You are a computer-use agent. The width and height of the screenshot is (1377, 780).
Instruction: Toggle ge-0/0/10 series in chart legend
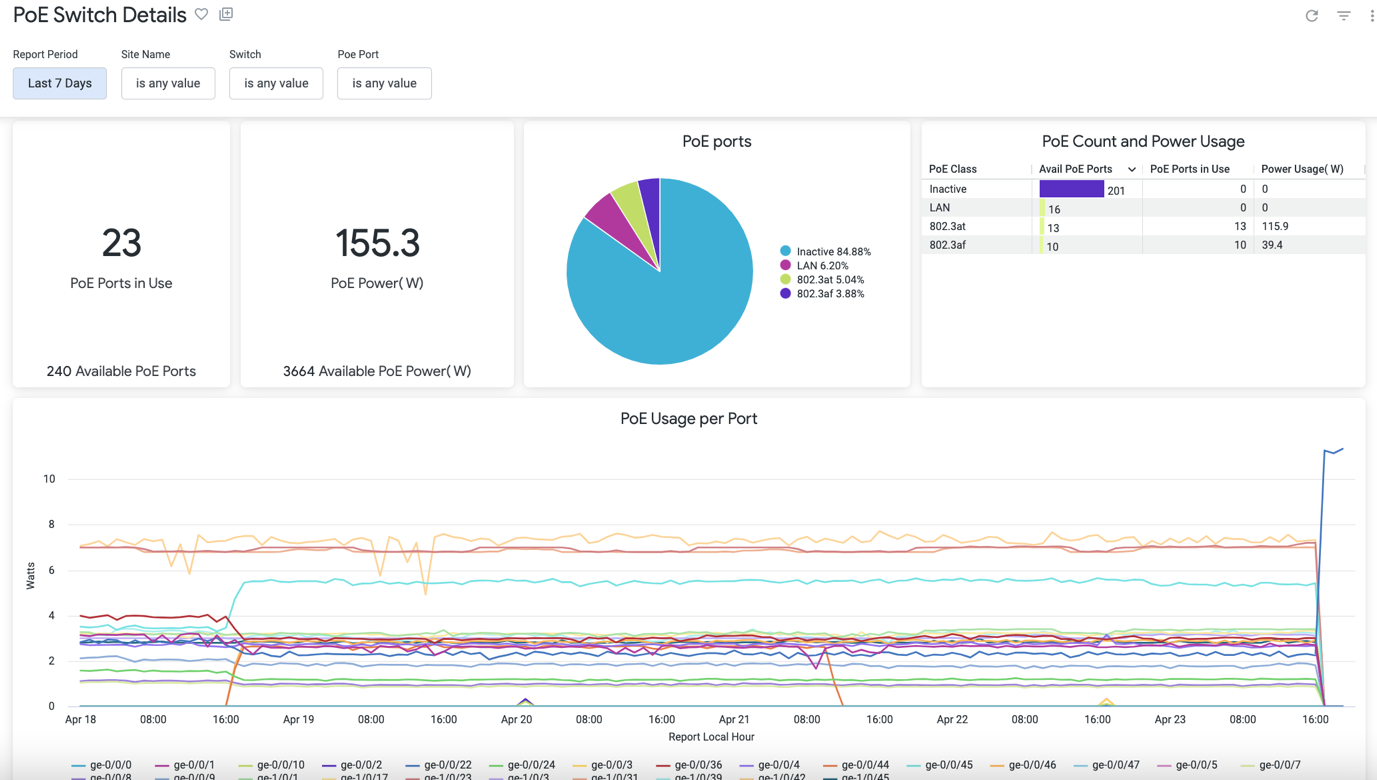pyautogui.click(x=271, y=765)
